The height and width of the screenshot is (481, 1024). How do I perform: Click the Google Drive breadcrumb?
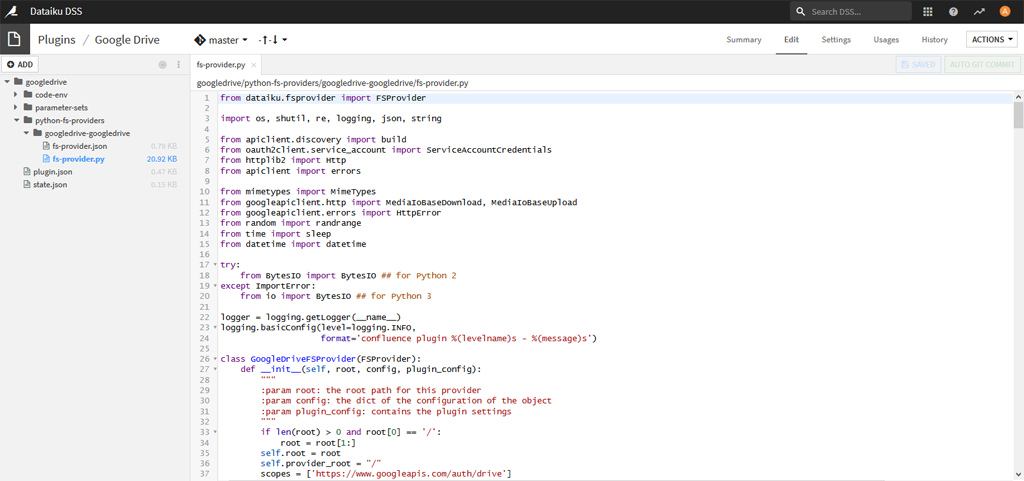[127, 40]
